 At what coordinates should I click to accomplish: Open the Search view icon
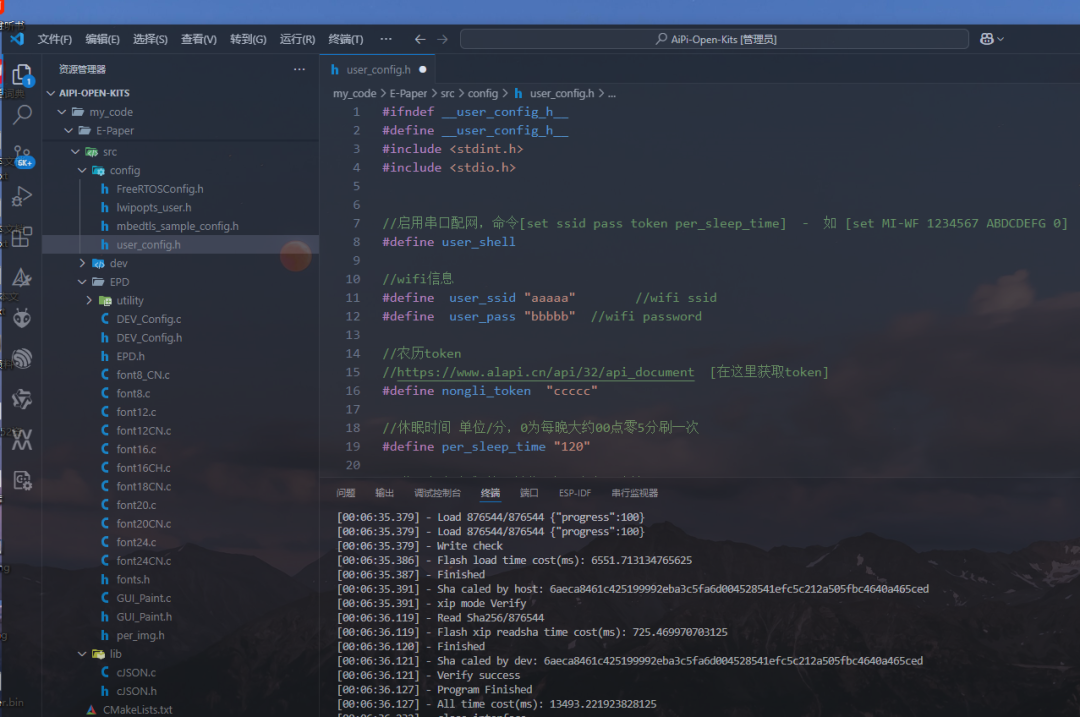point(22,114)
